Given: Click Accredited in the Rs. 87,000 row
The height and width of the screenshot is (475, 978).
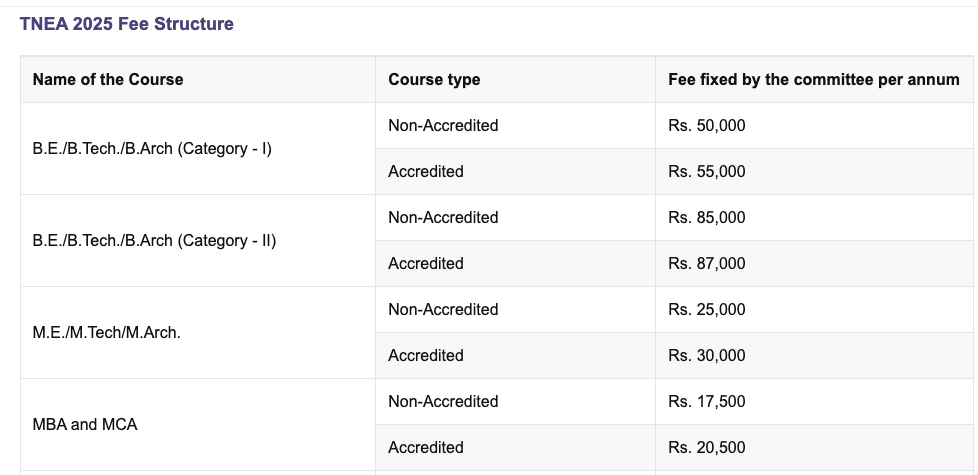Looking at the screenshot, I should click(x=426, y=264).
